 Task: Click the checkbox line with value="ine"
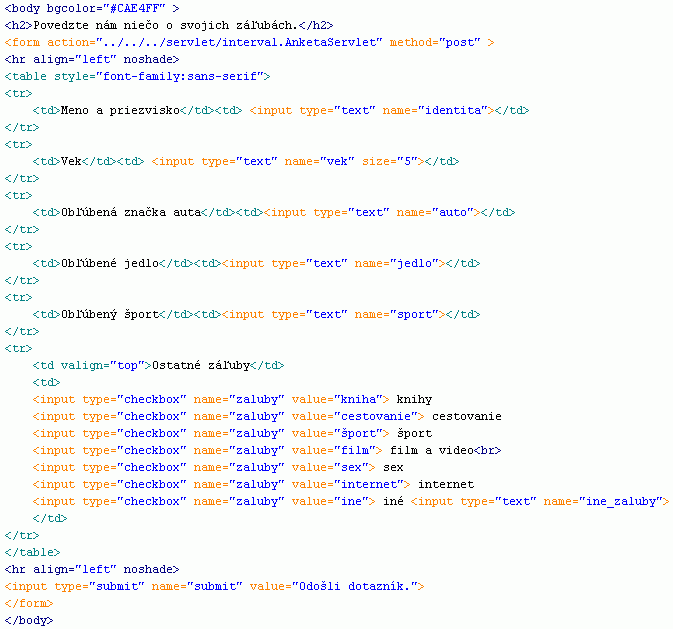351,501
